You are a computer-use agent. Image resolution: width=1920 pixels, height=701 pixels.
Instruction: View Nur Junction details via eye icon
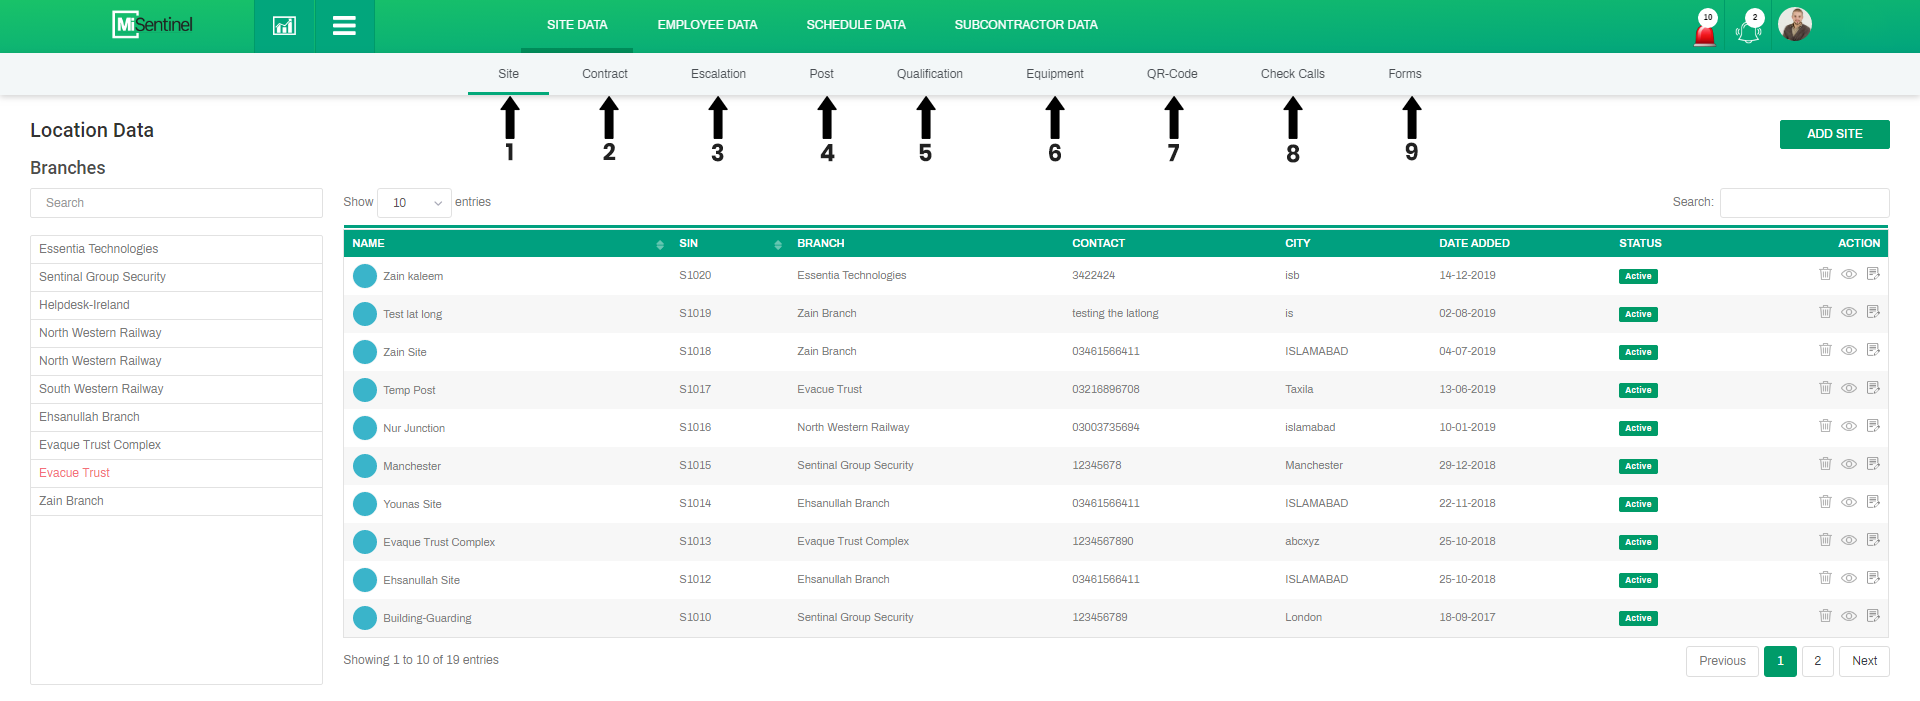point(1849,426)
